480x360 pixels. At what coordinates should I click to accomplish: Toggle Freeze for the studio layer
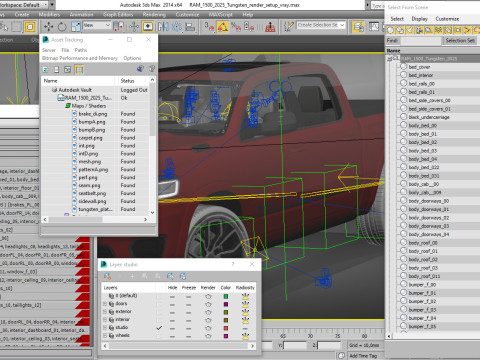[x=189, y=328]
